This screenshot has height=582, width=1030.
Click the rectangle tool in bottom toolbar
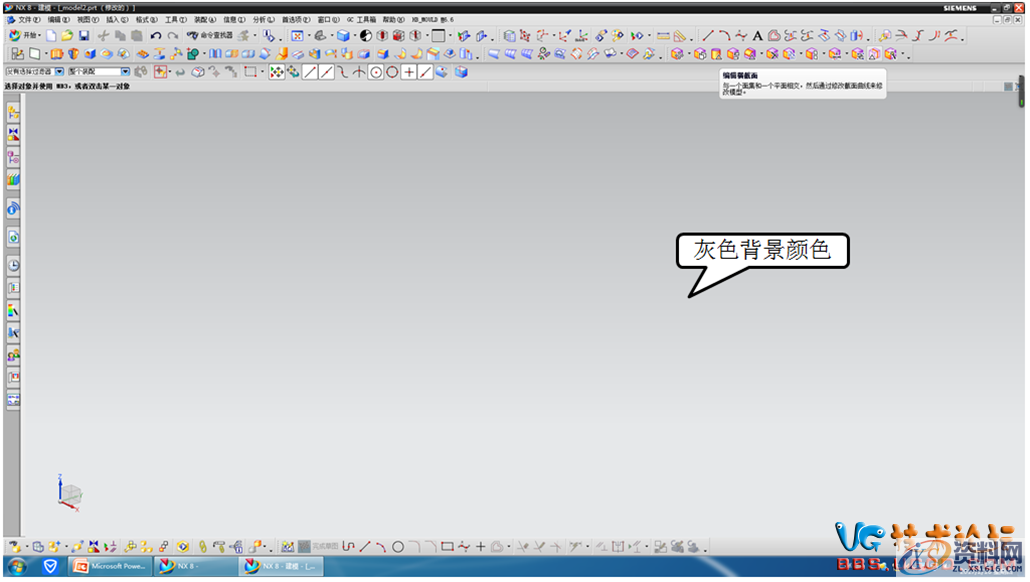447,547
